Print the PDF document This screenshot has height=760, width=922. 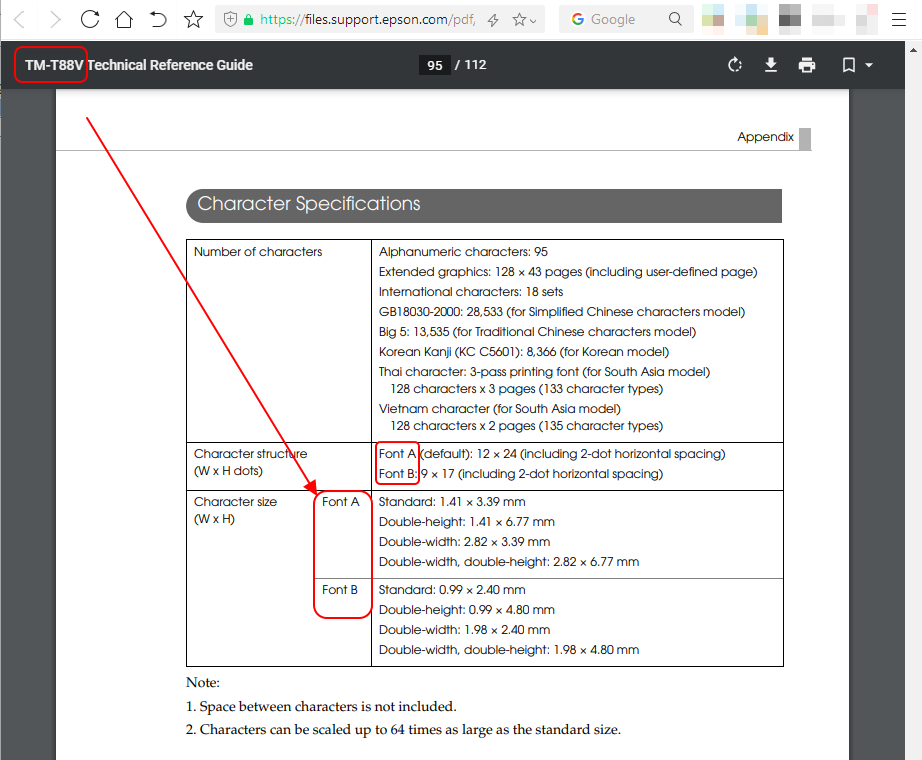click(807, 65)
